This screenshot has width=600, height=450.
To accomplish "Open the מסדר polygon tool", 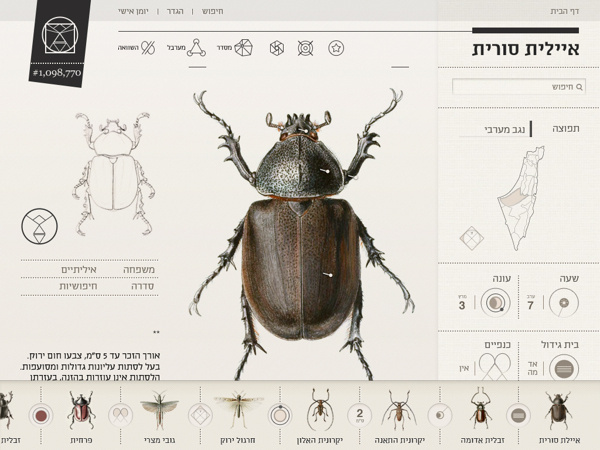I will tap(235, 48).
